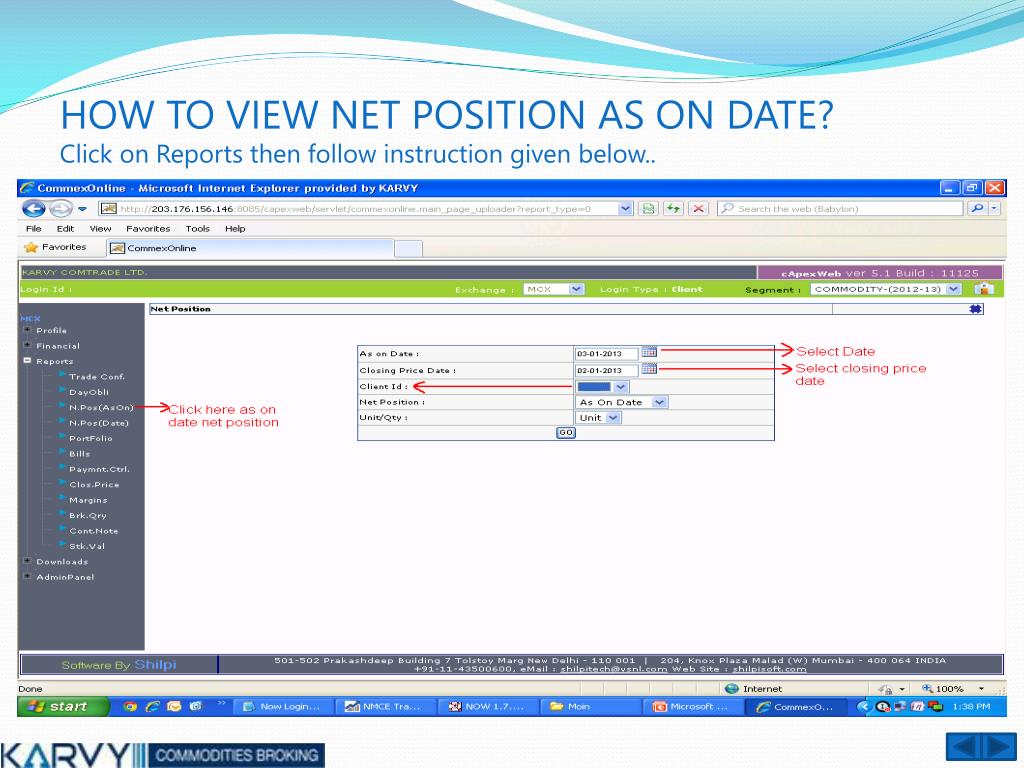
Task: Click the Stop loading X icon
Action: point(698,208)
